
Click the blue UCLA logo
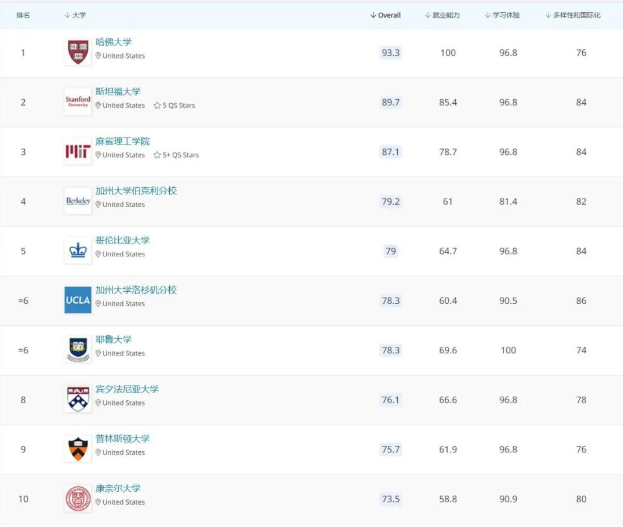[x=78, y=300]
